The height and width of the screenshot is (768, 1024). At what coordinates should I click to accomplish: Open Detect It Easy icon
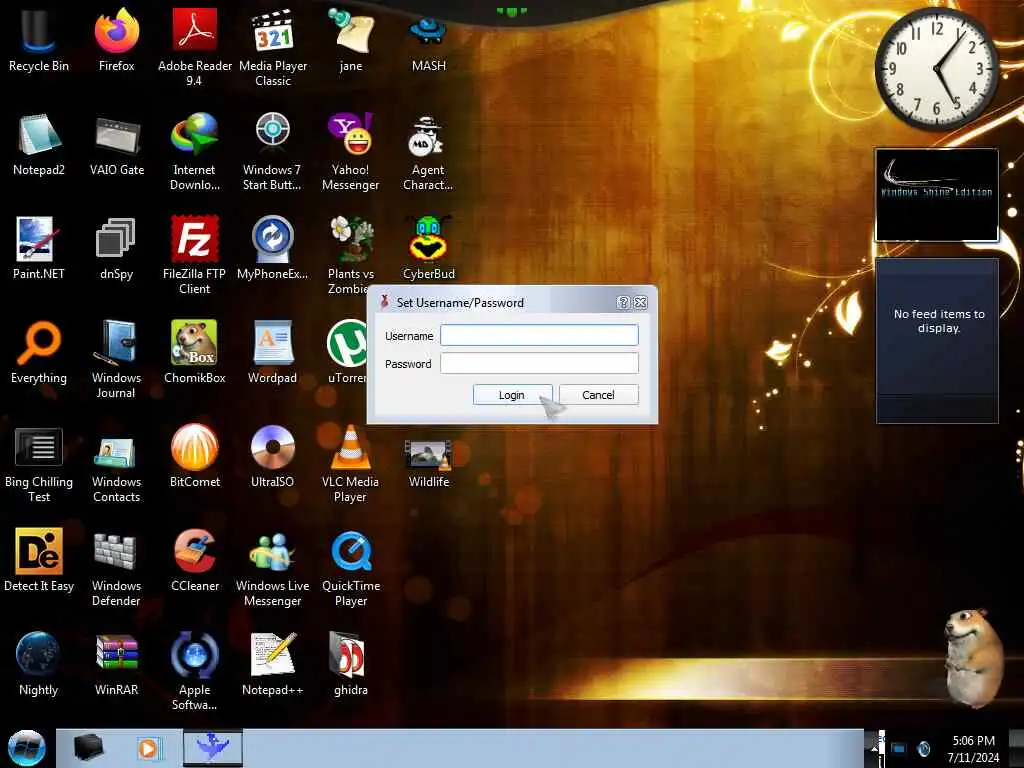pos(39,559)
